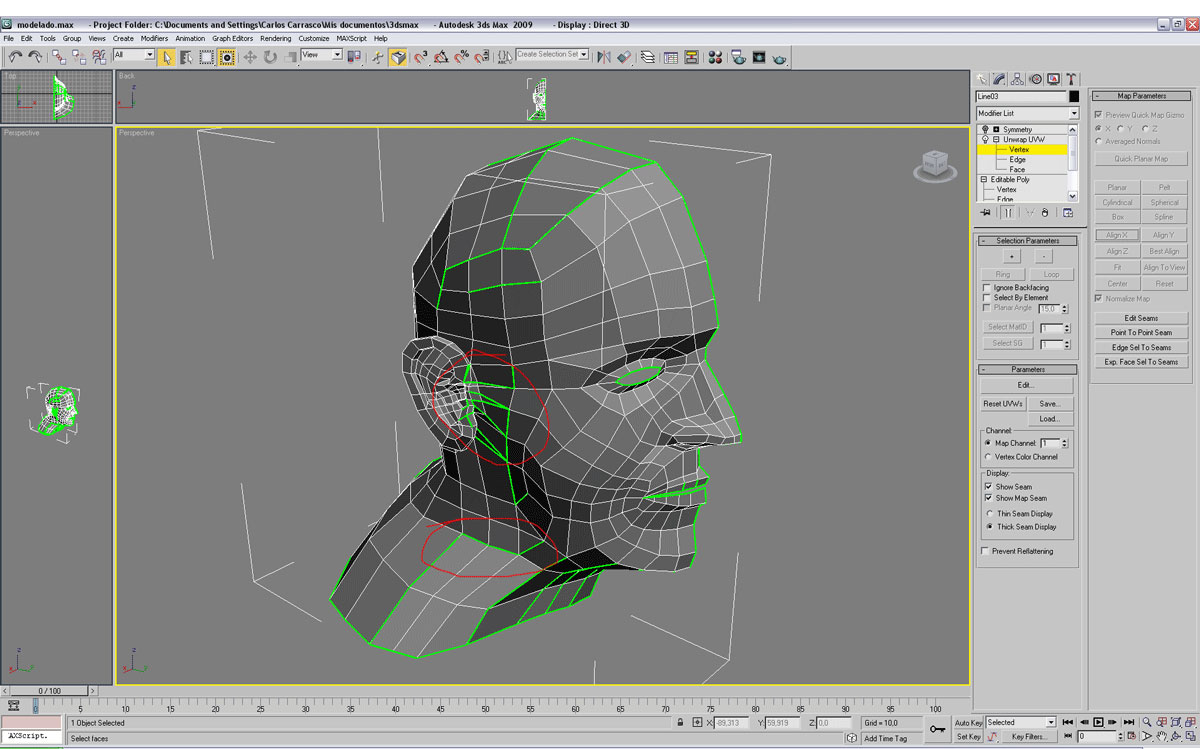The height and width of the screenshot is (749, 1200).
Task: Enable the Select By Element checkbox
Action: pyautogui.click(x=987, y=297)
